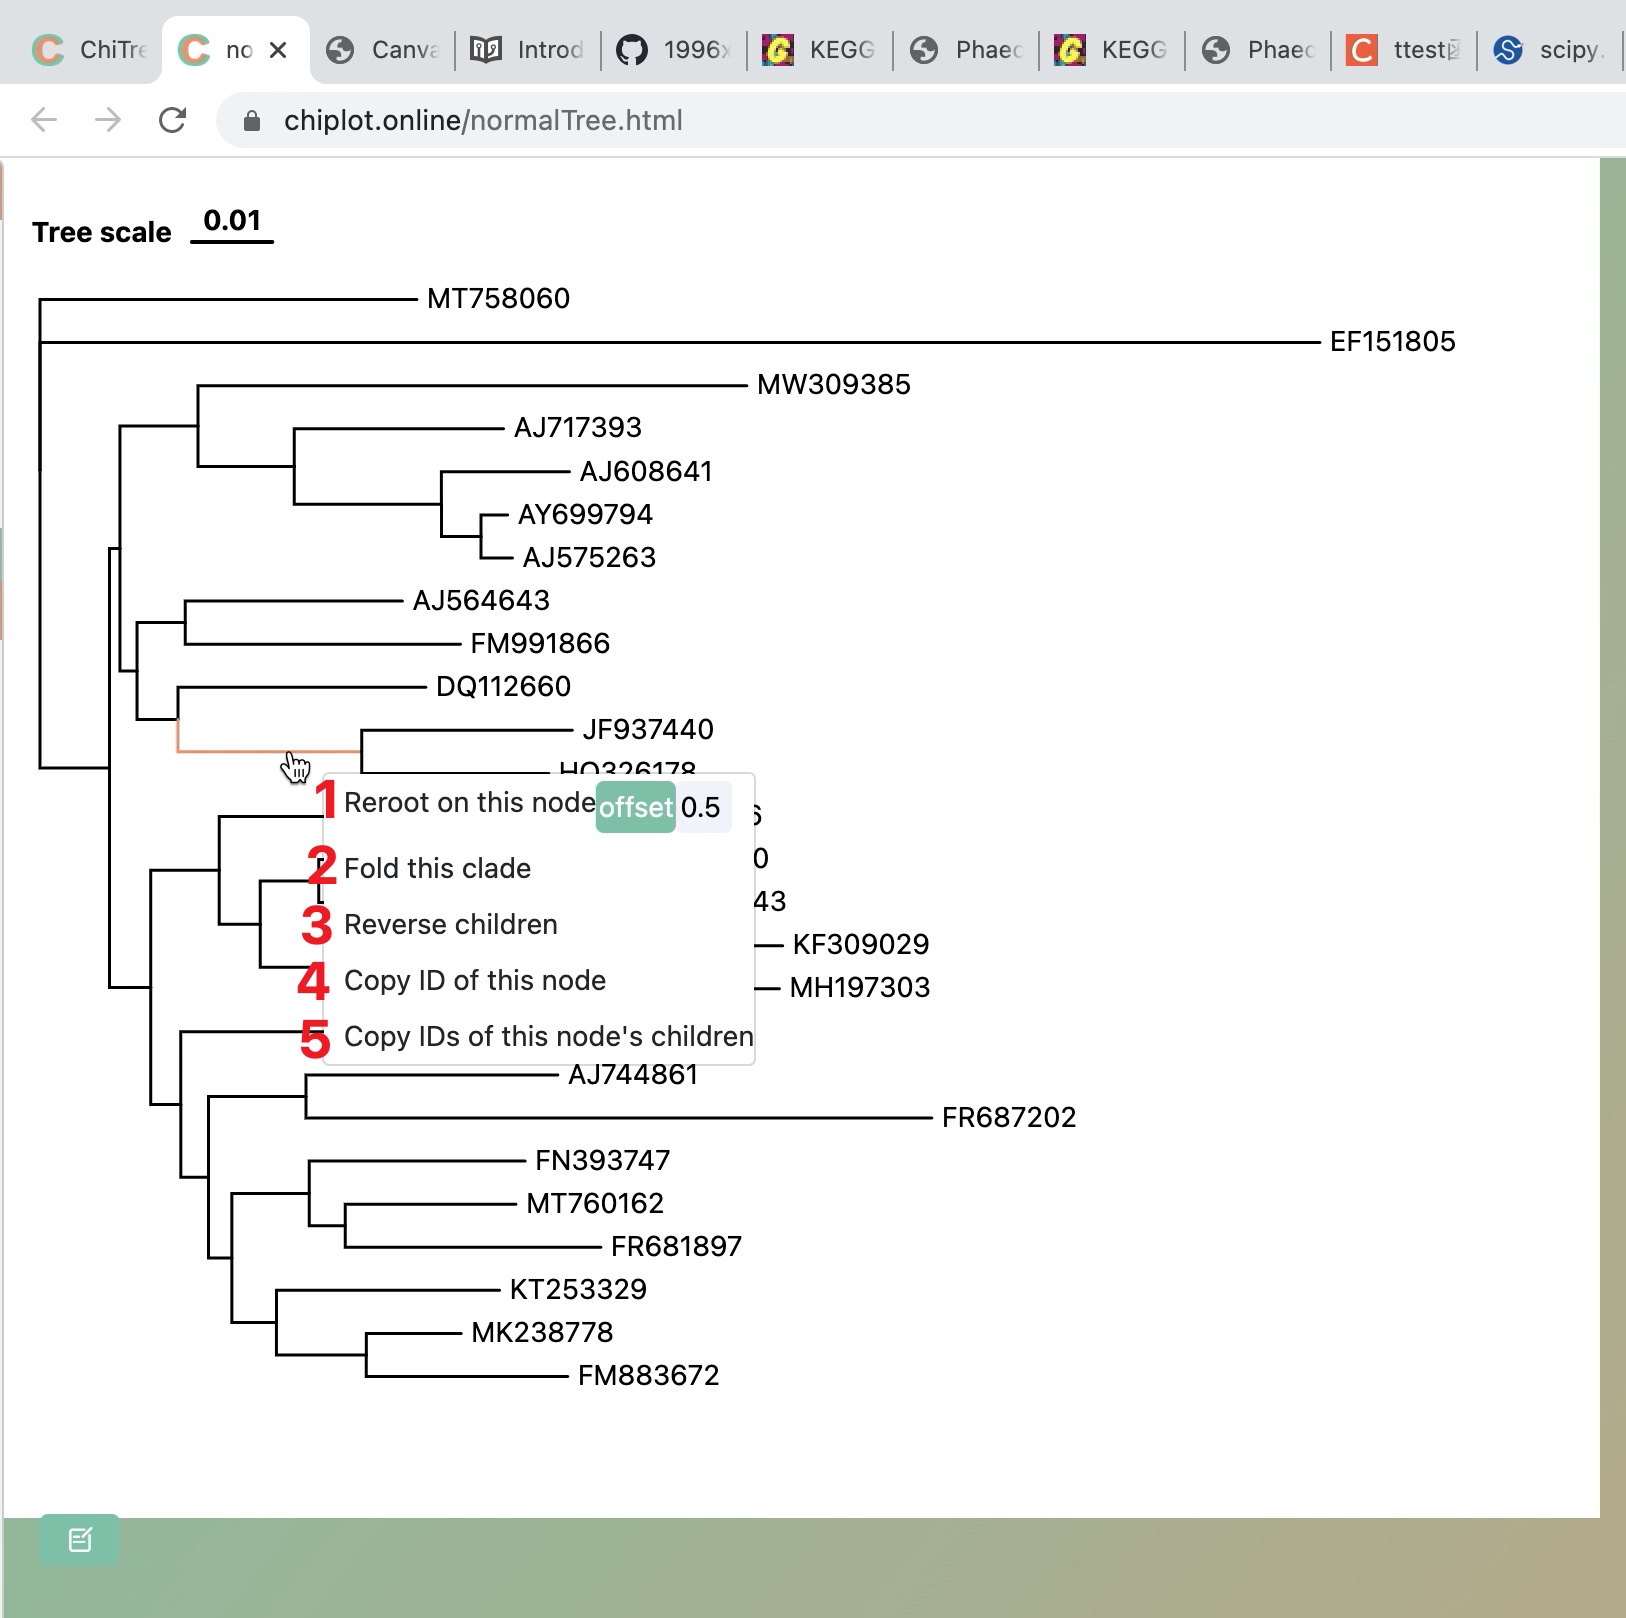This screenshot has height=1618, width=1626.
Task: Click leaf label AJ575263
Action: point(589,557)
